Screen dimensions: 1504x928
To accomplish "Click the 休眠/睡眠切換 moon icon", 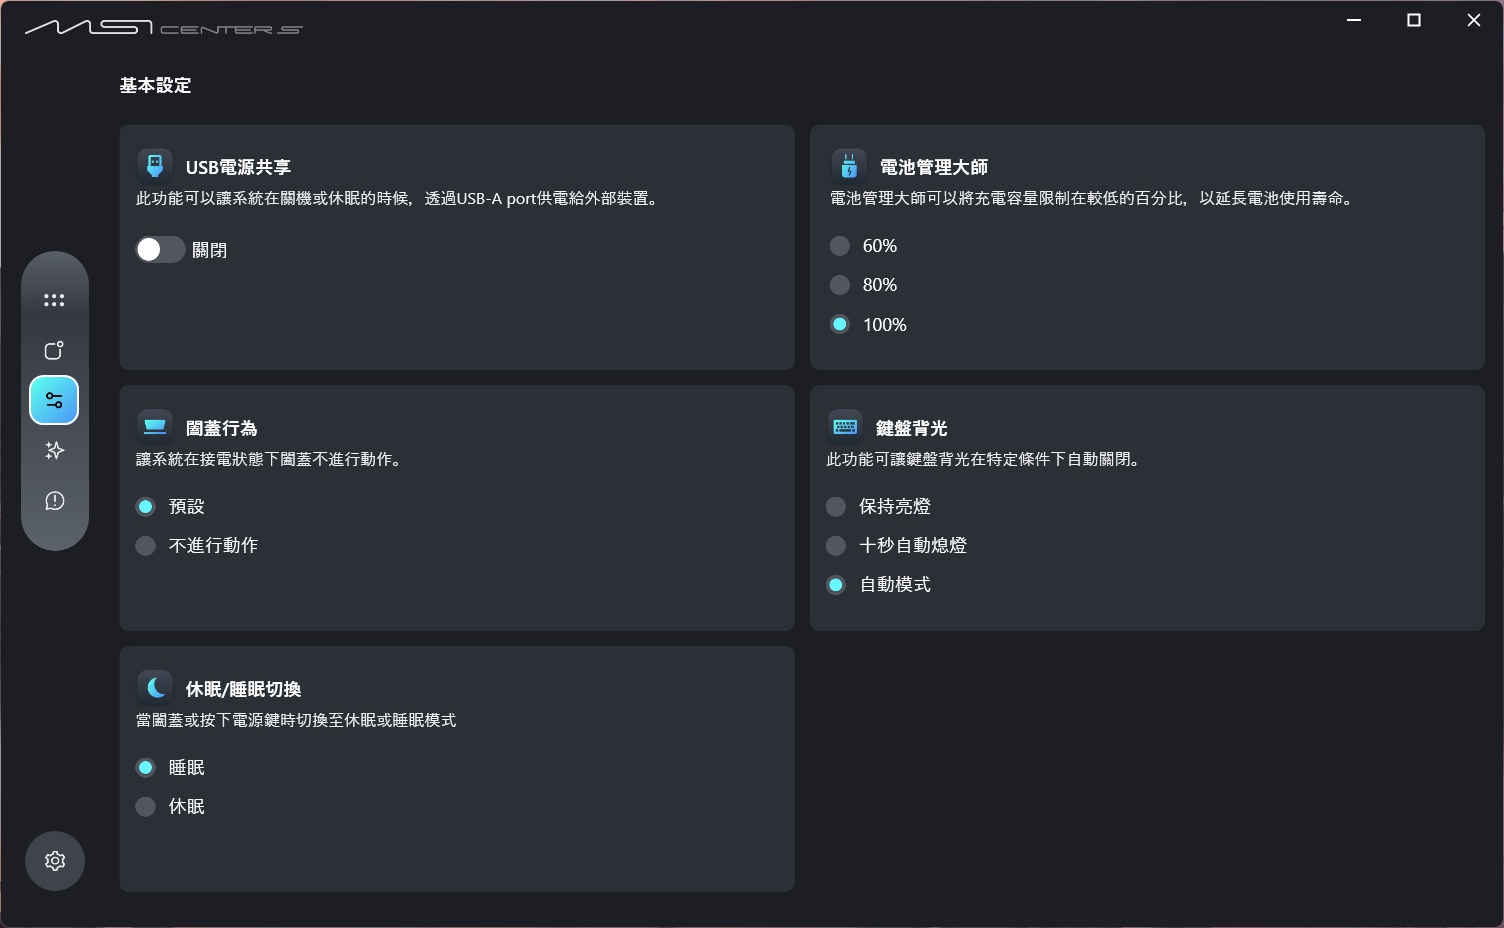I will tap(154, 686).
